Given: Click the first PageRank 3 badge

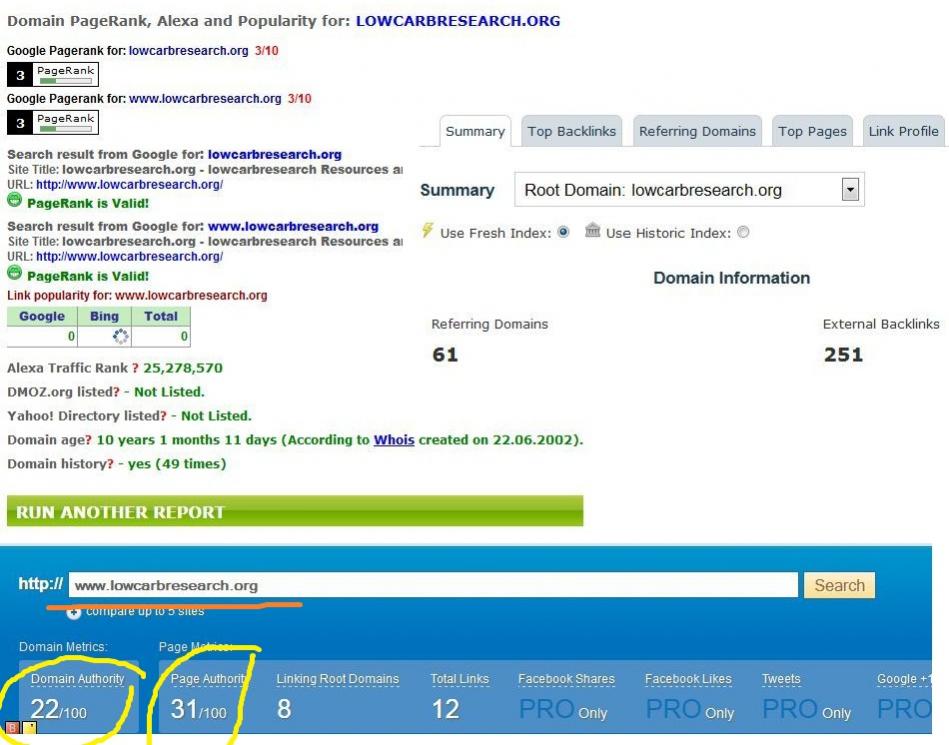Looking at the screenshot, I should click(53, 74).
